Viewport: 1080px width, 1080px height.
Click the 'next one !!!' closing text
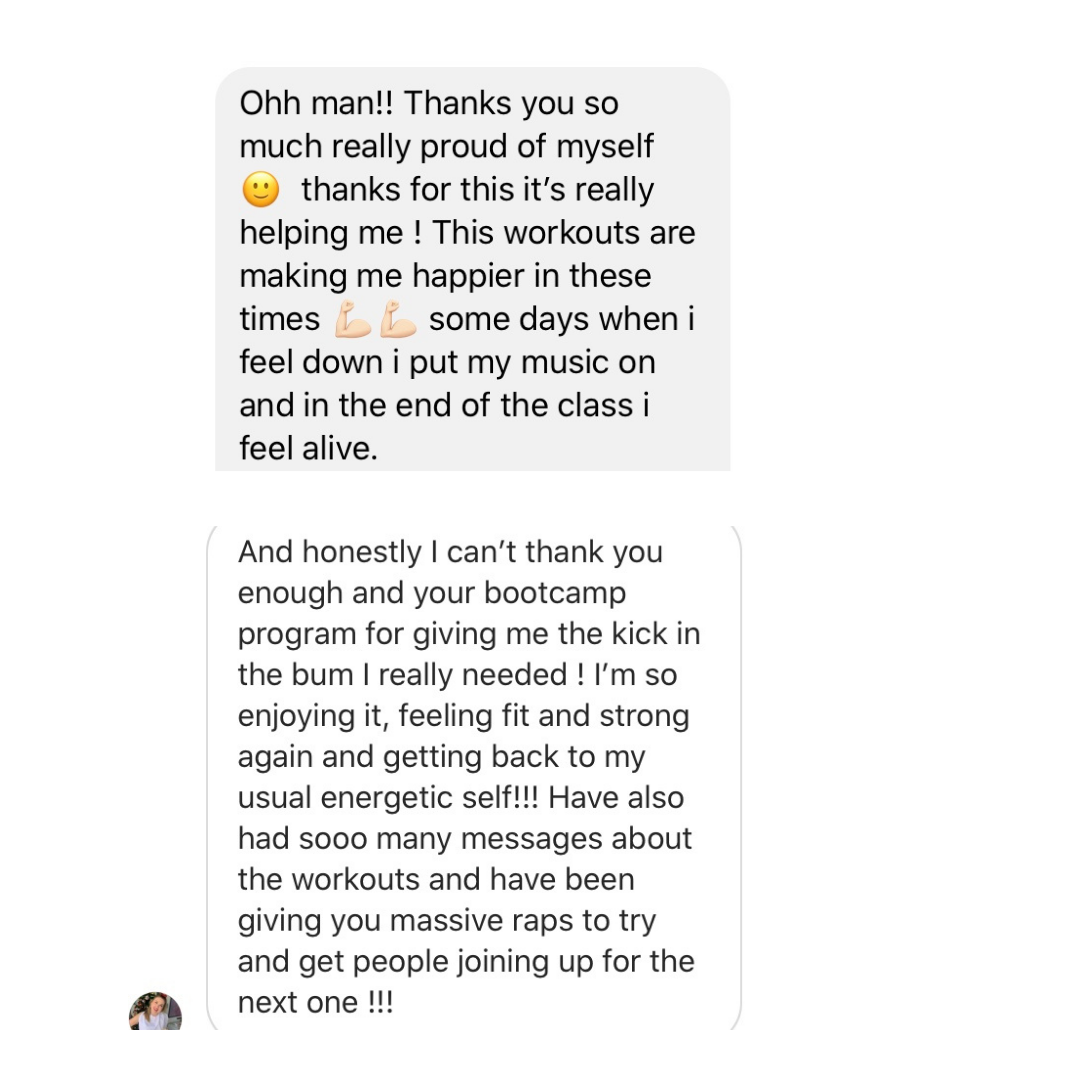tap(315, 1003)
